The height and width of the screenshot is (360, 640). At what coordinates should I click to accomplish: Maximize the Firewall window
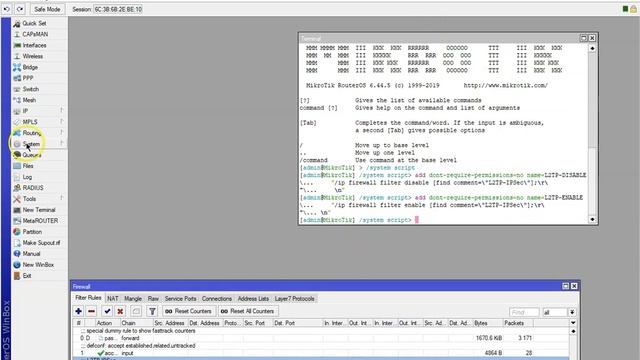pyautogui.click(x=566, y=286)
